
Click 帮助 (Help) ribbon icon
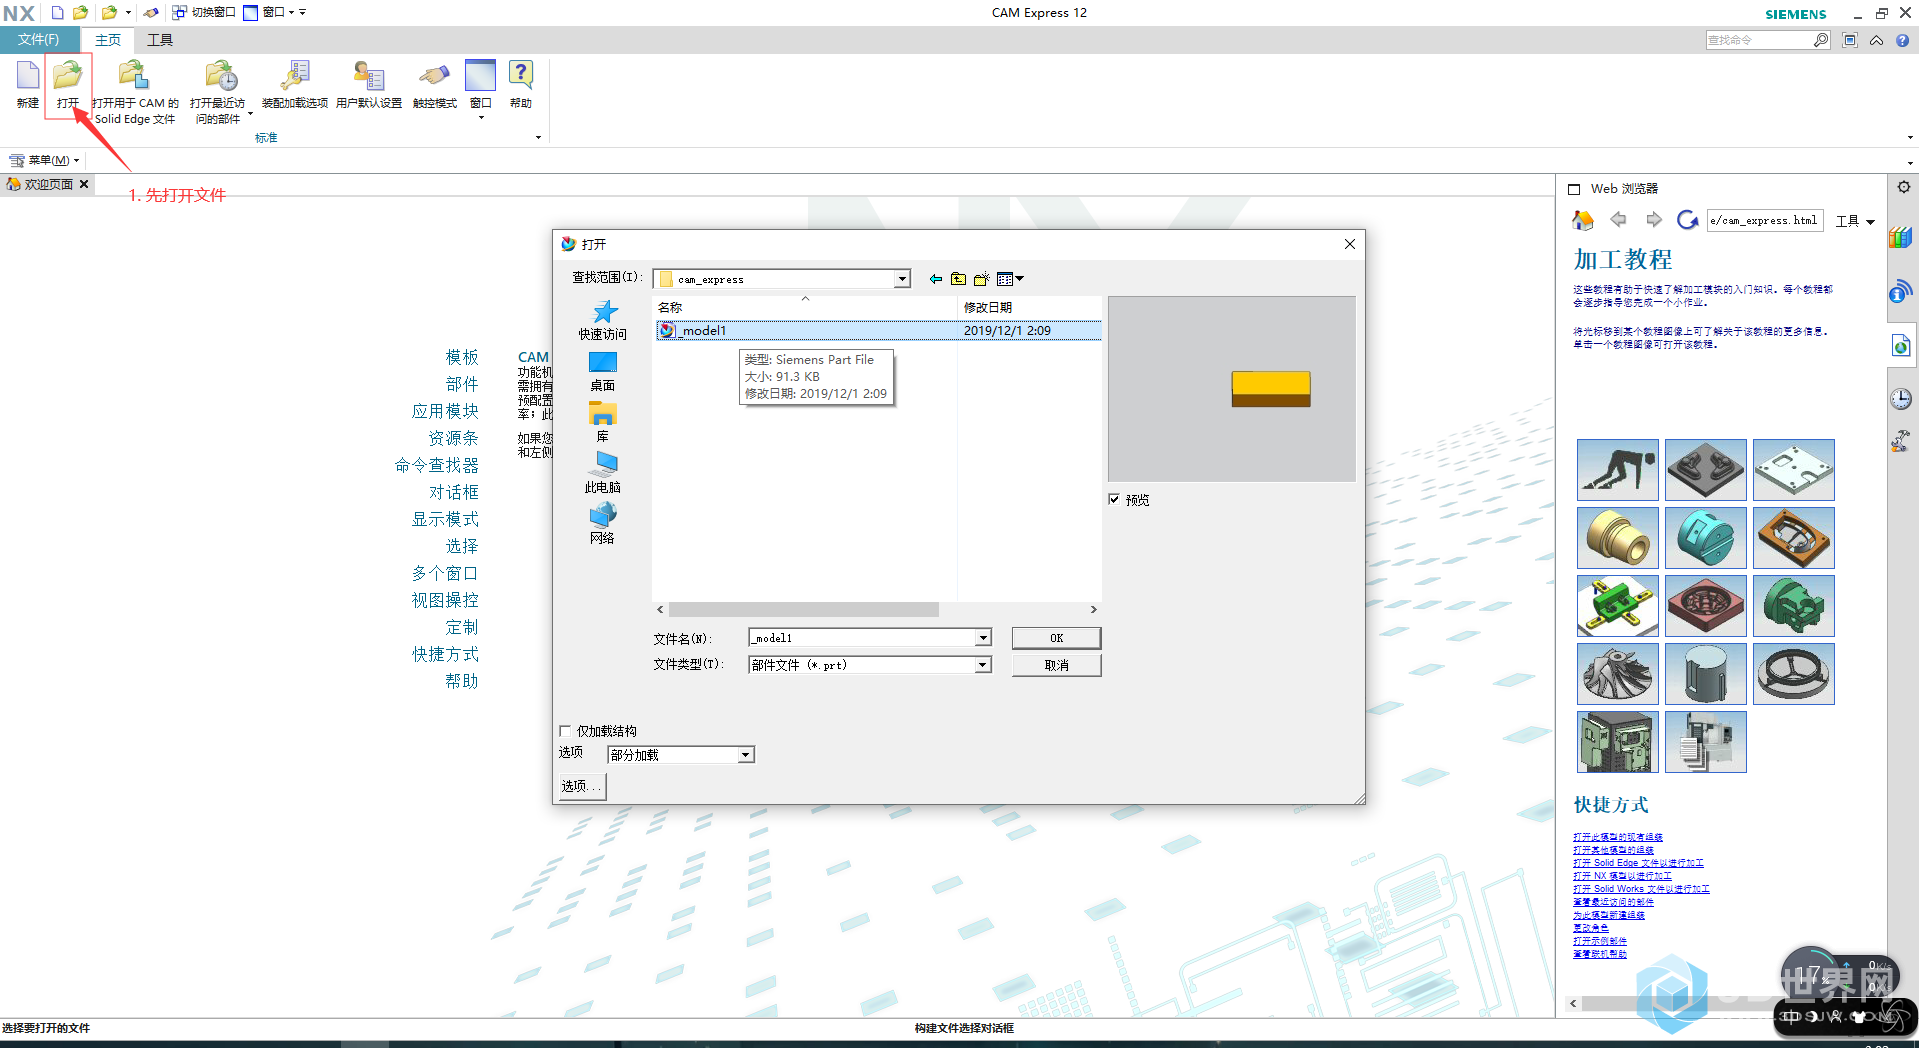point(521,84)
